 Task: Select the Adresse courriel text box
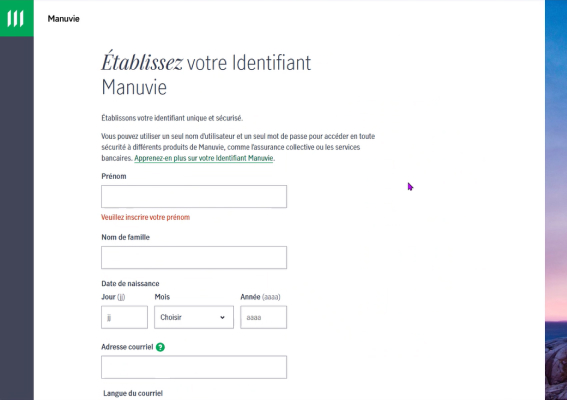click(194, 367)
